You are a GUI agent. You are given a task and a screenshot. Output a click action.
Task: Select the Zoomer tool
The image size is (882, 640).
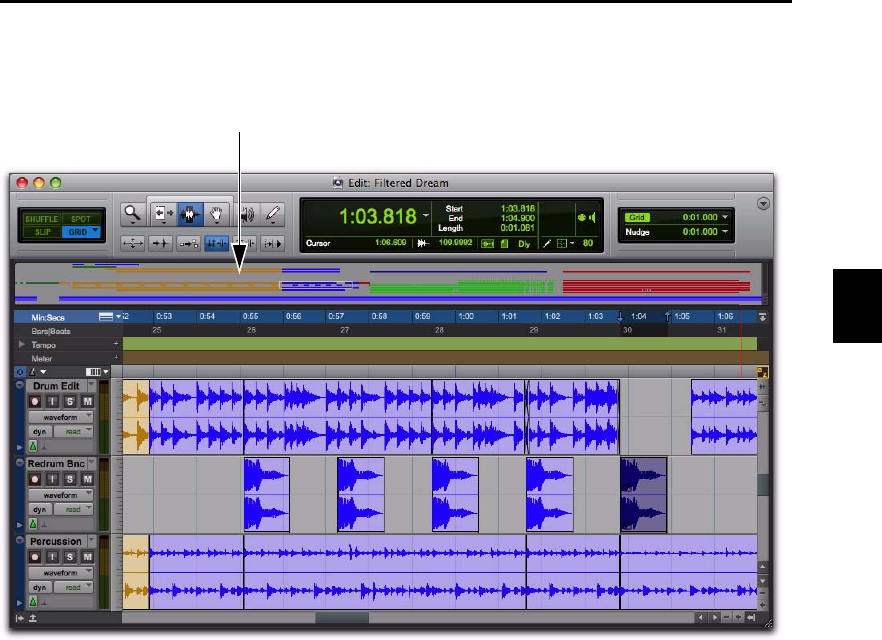pos(131,213)
